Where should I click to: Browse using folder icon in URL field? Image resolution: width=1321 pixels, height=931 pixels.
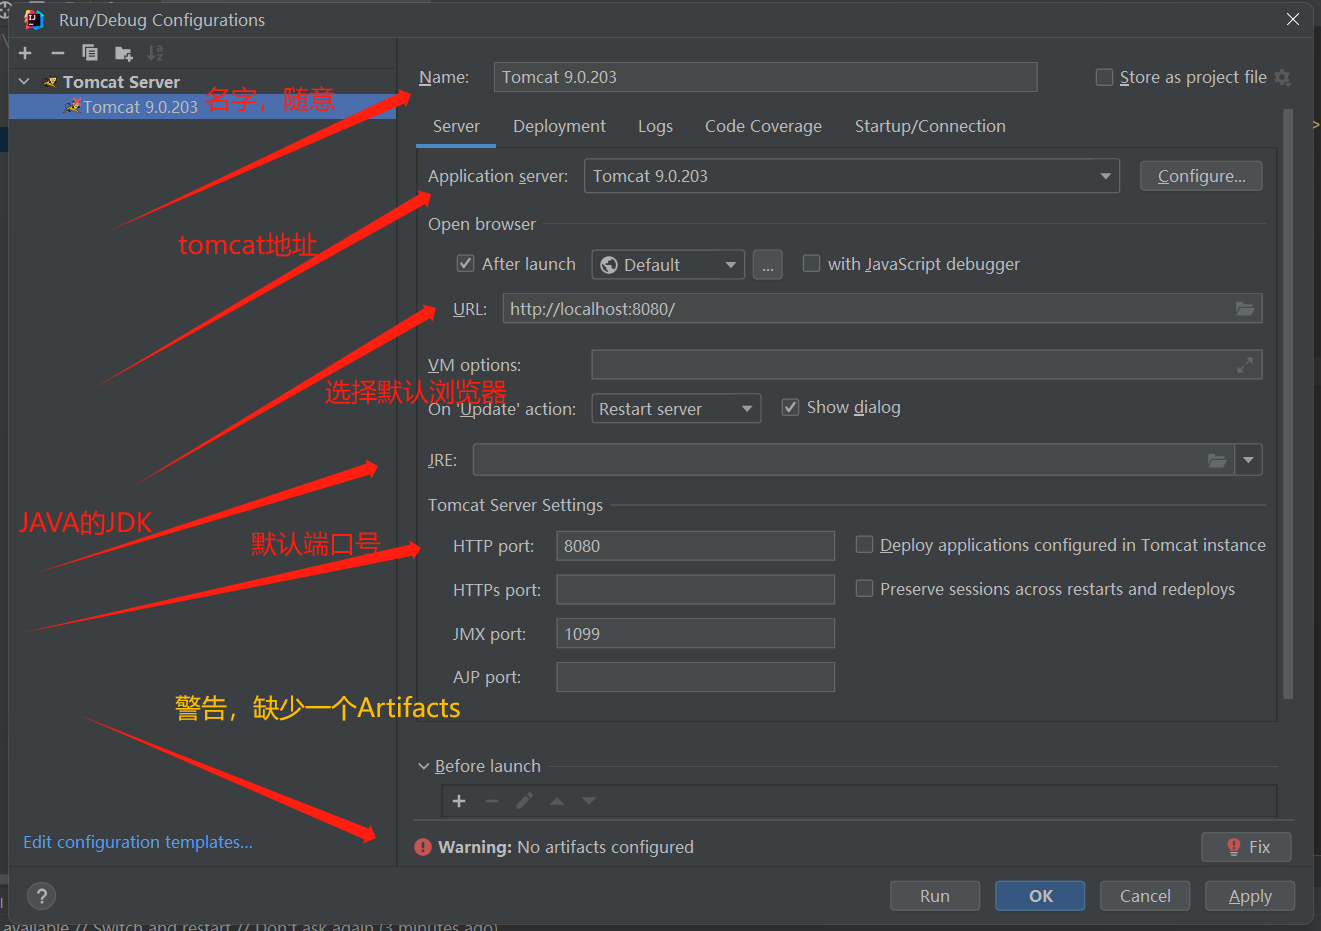pyautogui.click(x=1245, y=309)
